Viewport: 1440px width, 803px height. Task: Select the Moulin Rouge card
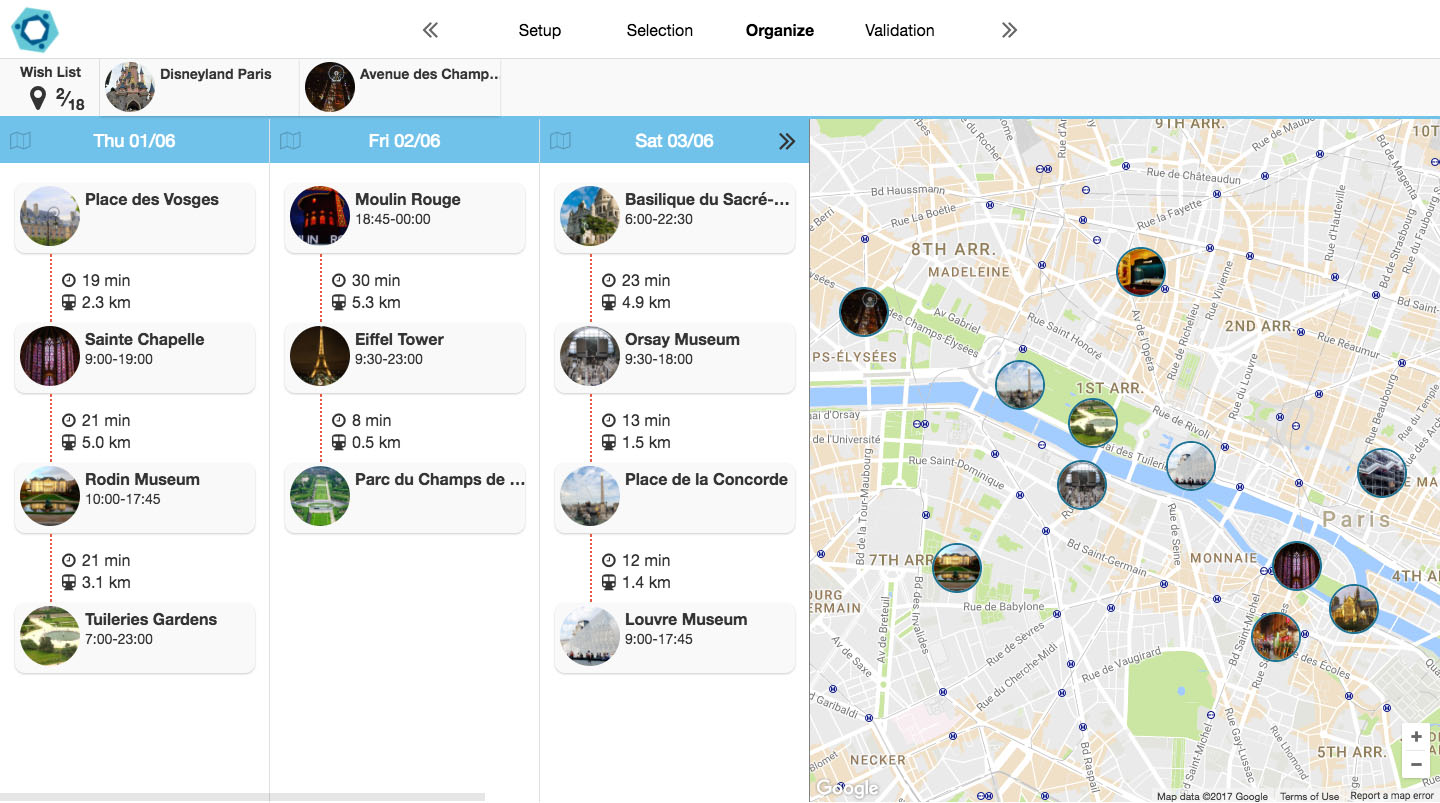click(405, 217)
